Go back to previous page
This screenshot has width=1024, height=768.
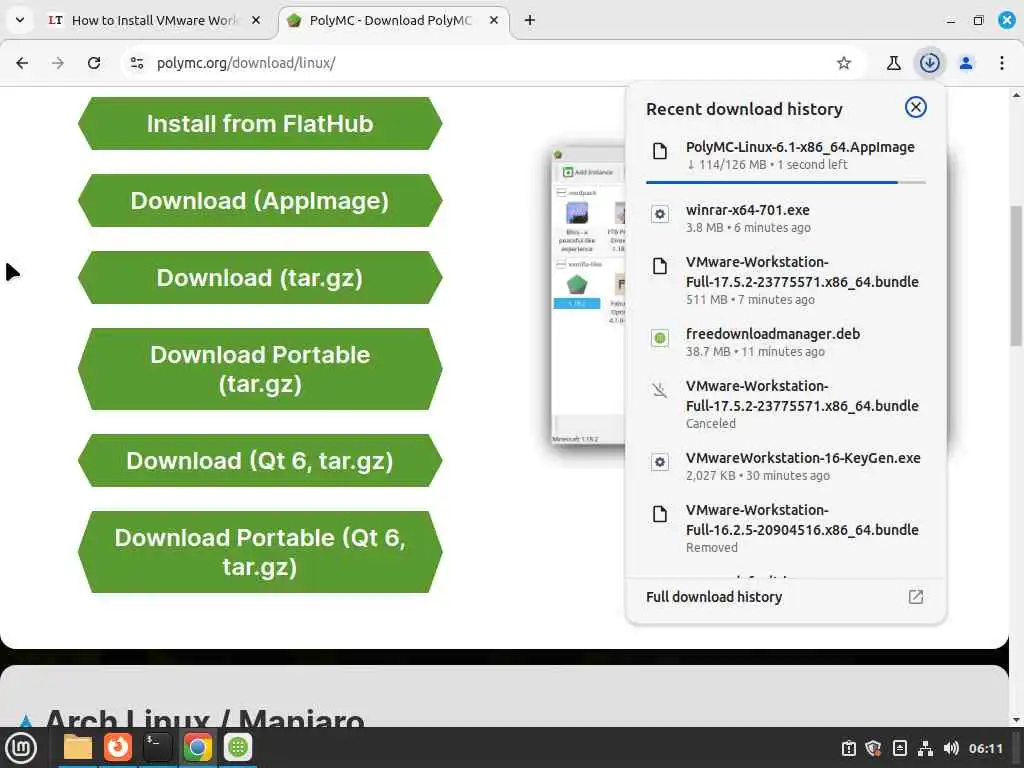[x=22, y=63]
